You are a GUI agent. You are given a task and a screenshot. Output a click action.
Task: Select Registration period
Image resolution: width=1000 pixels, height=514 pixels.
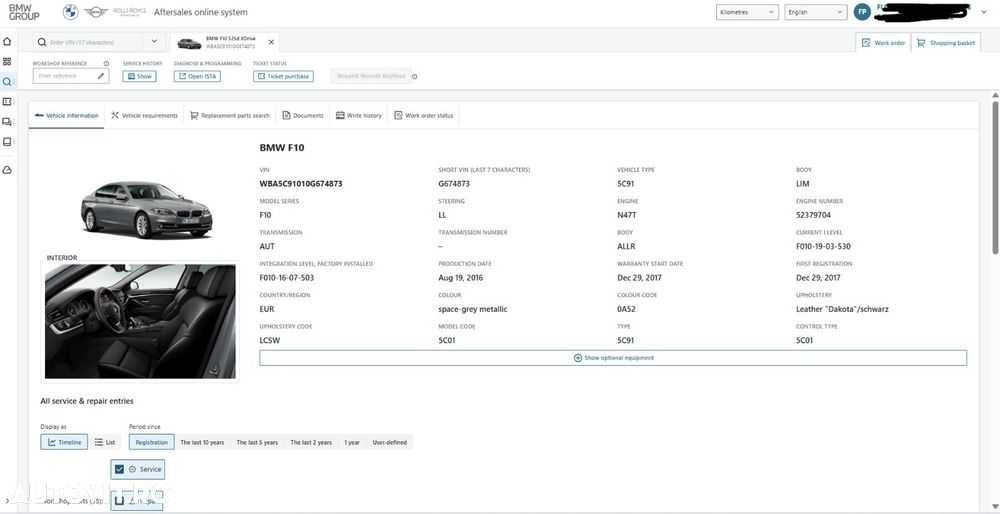click(151, 442)
